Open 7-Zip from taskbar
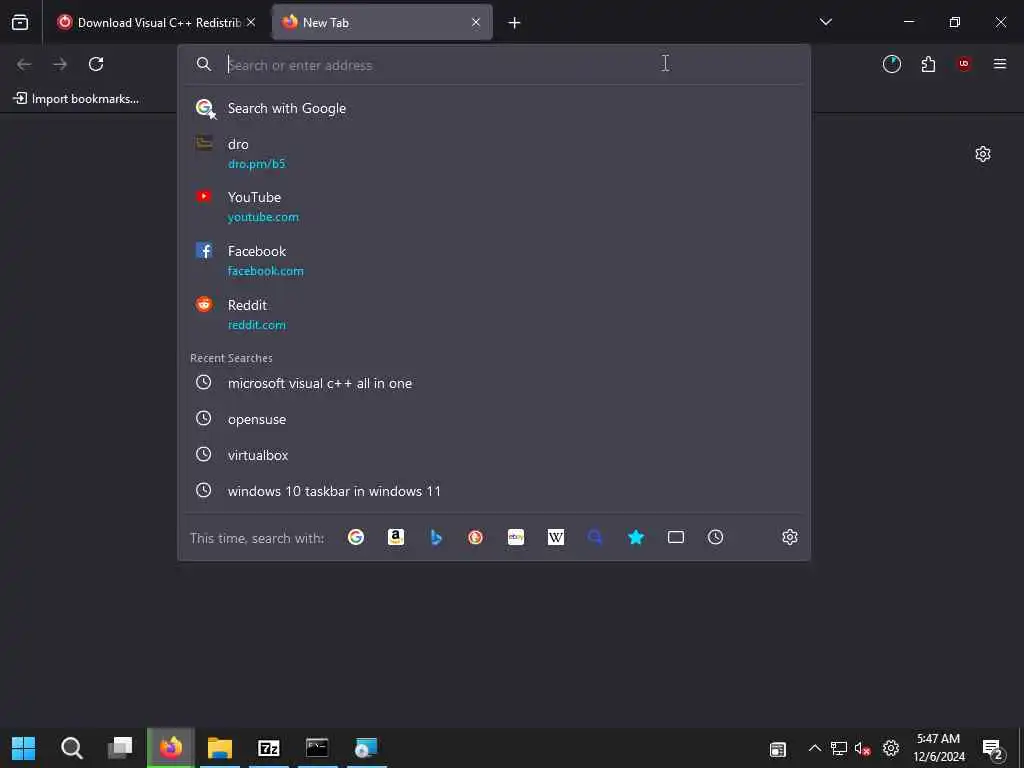The height and width of the screenshot is (768, 1024). (268, 748)
